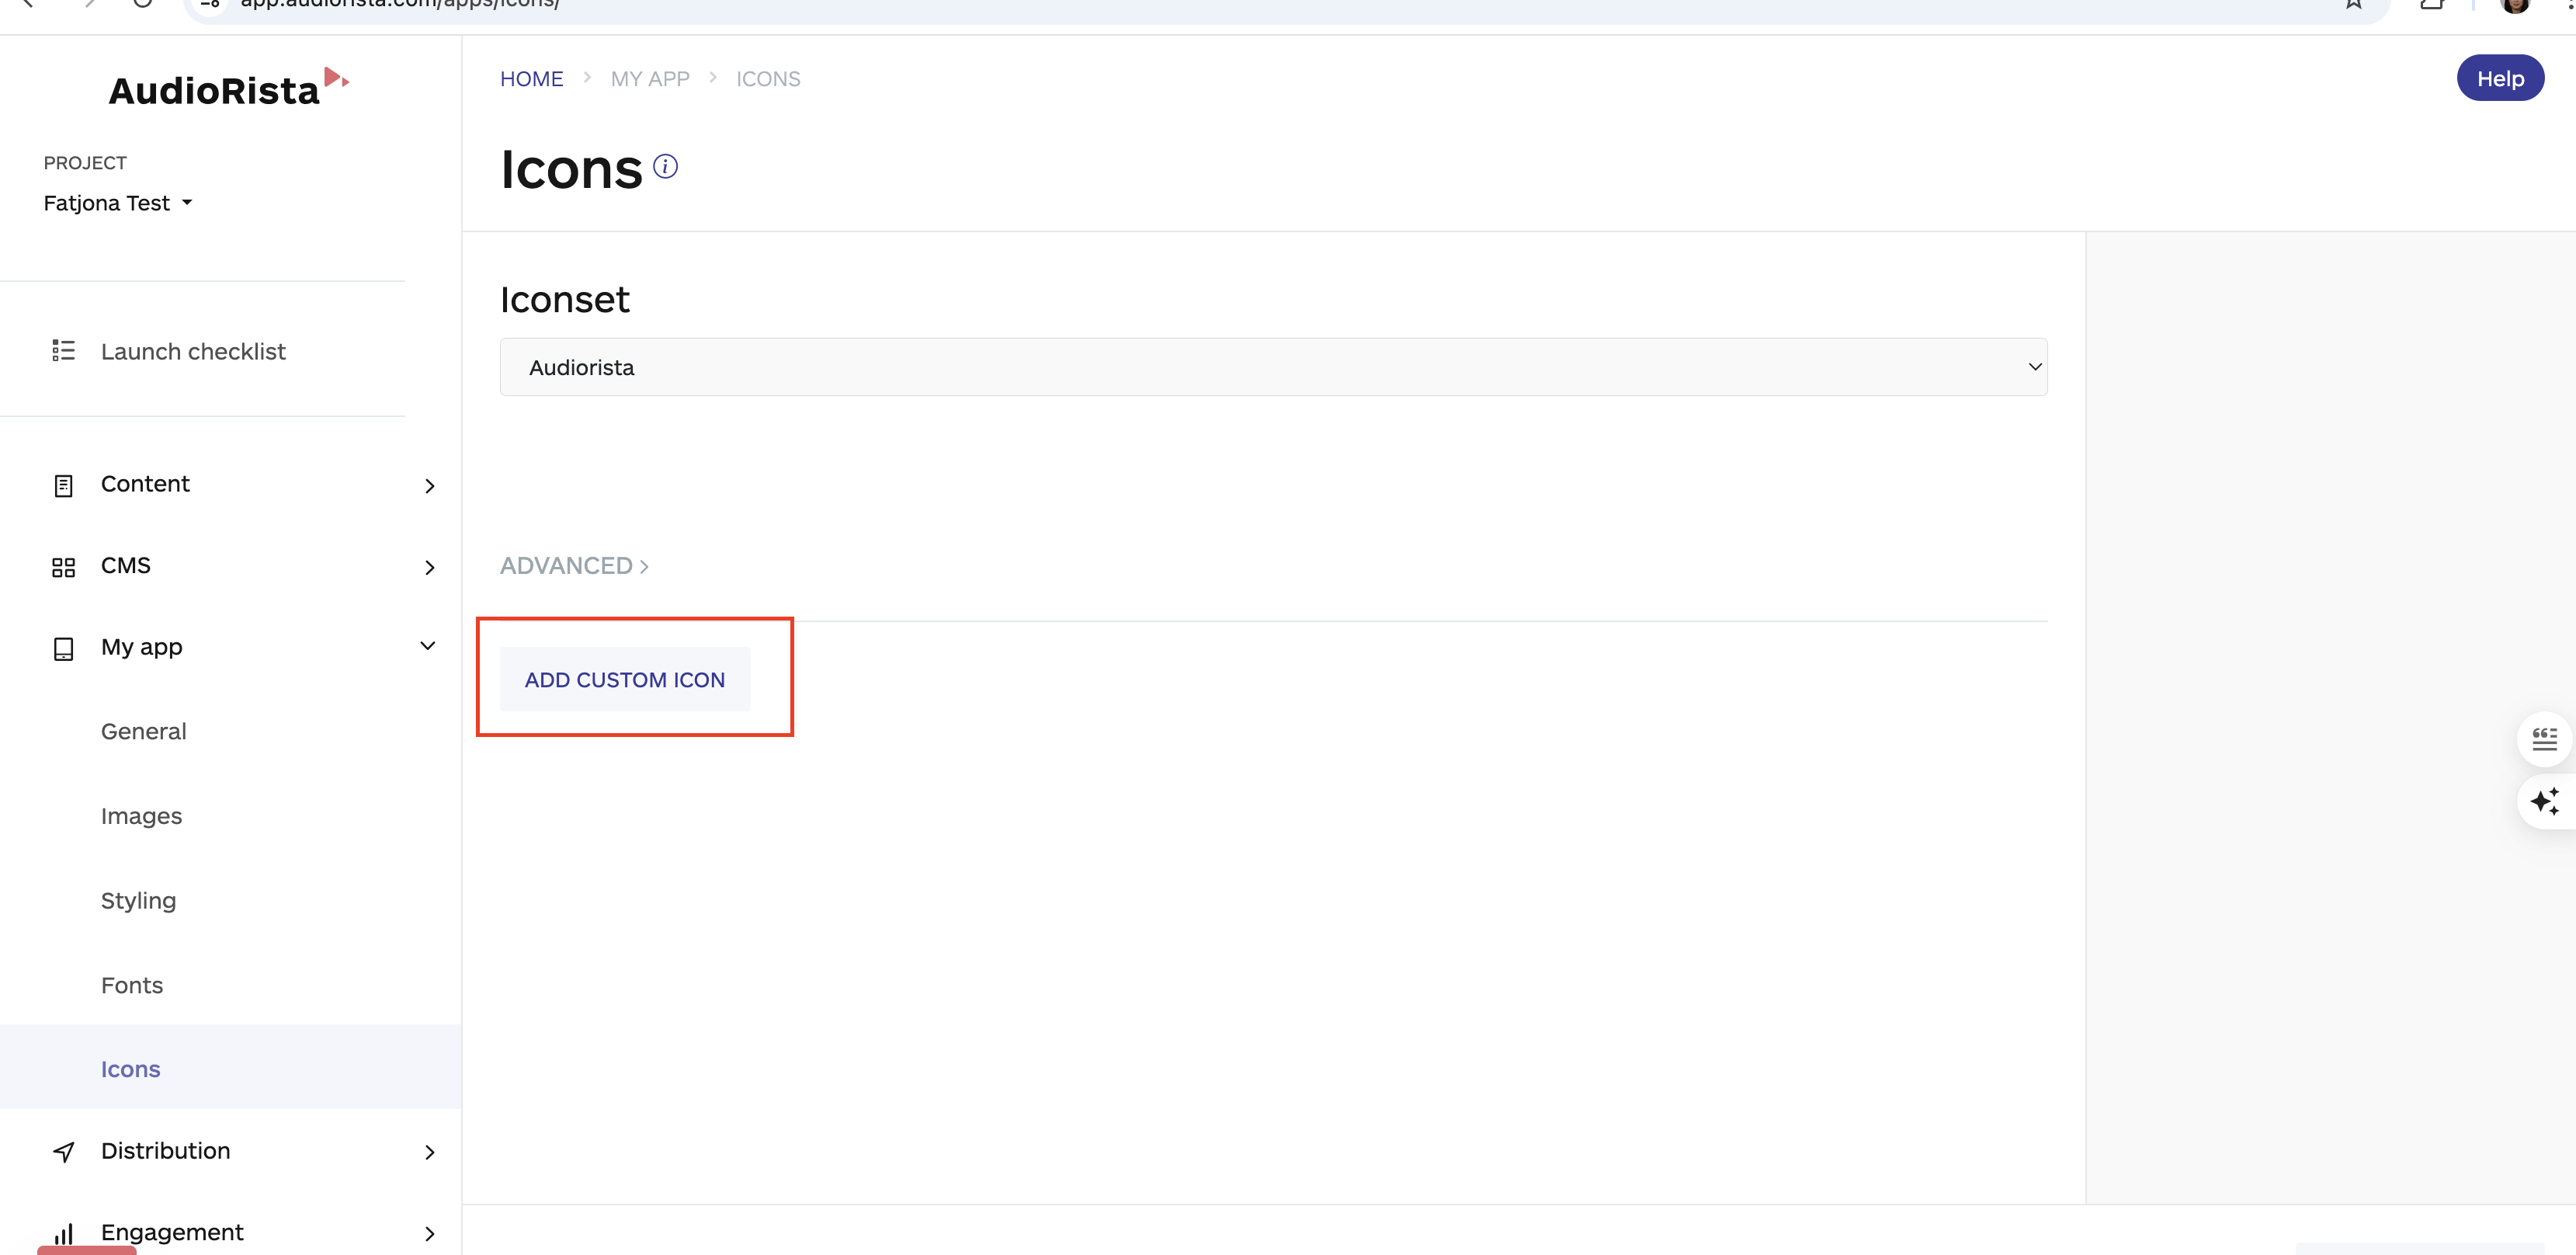Click the My app phone icon
This screenshot has width=2576, height=1255.
(x=64, y=648)
